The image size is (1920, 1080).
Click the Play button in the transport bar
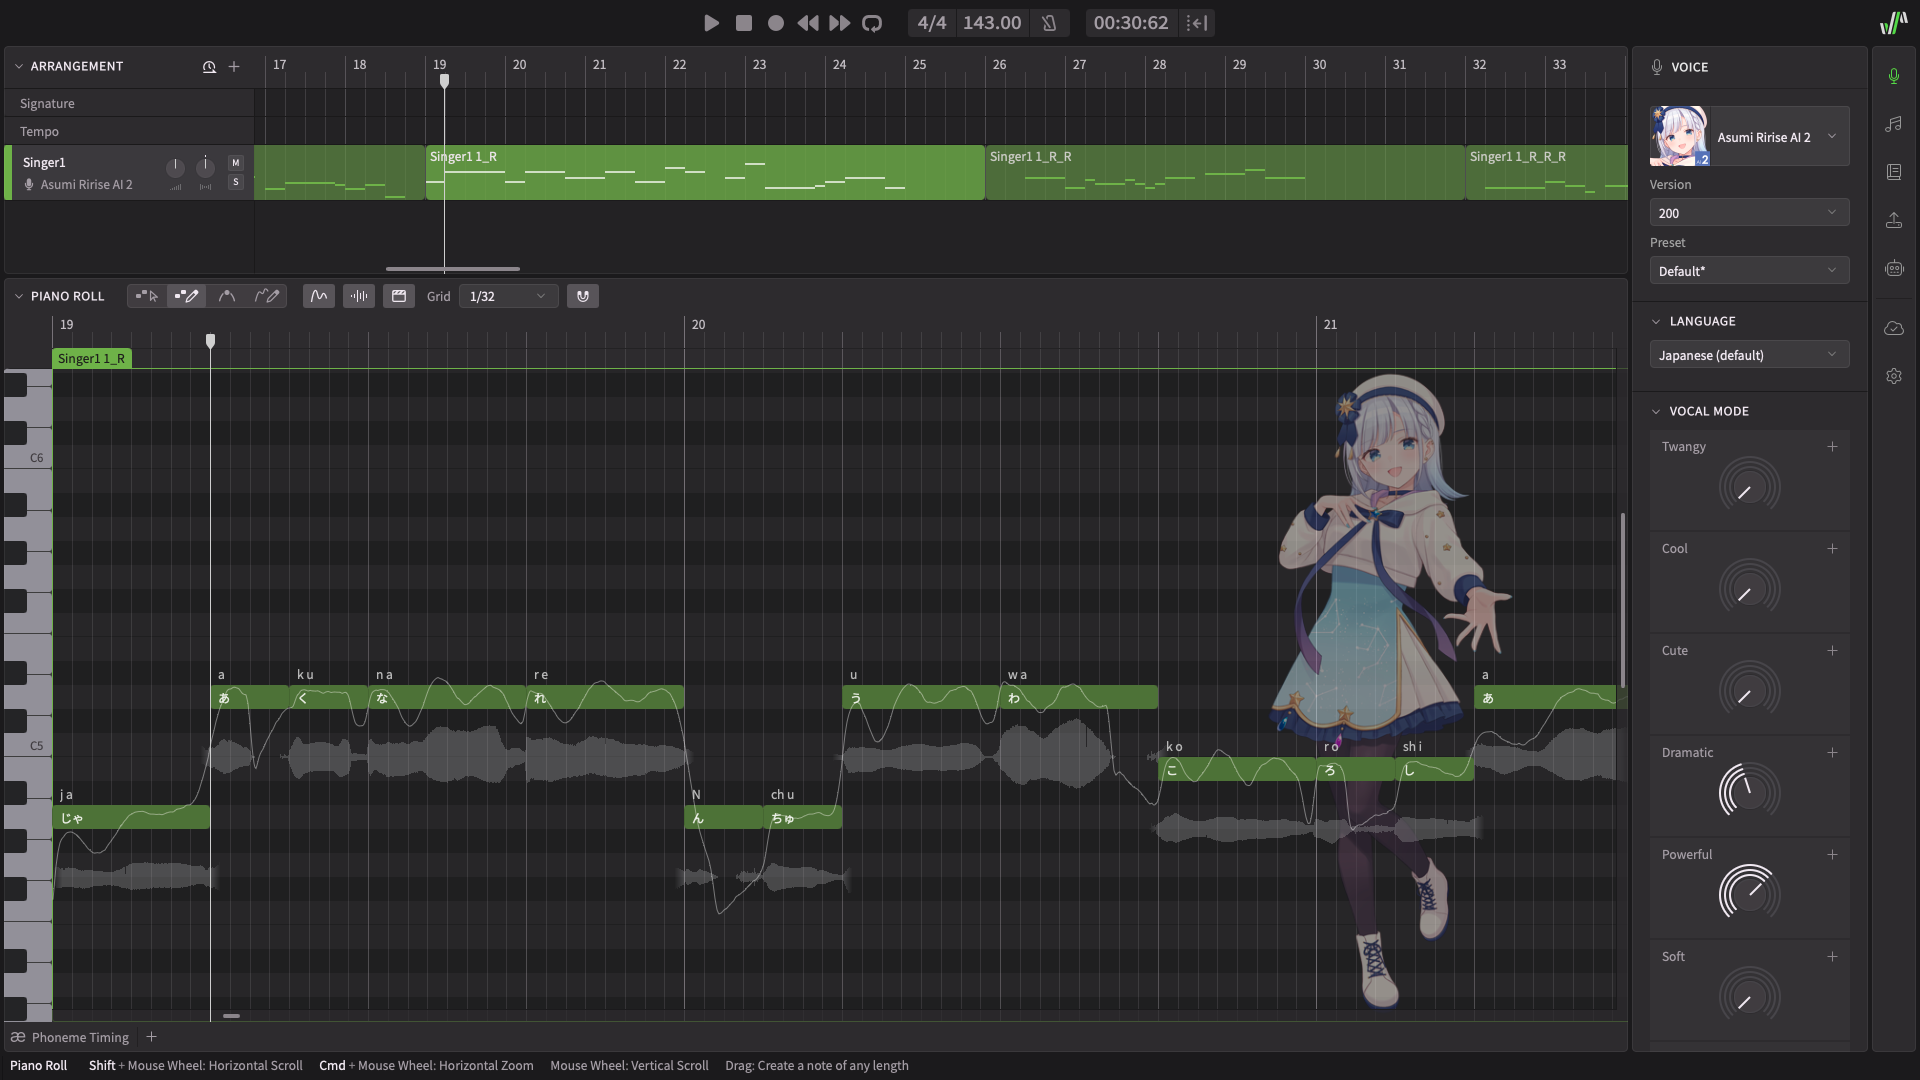click(711, 23)
